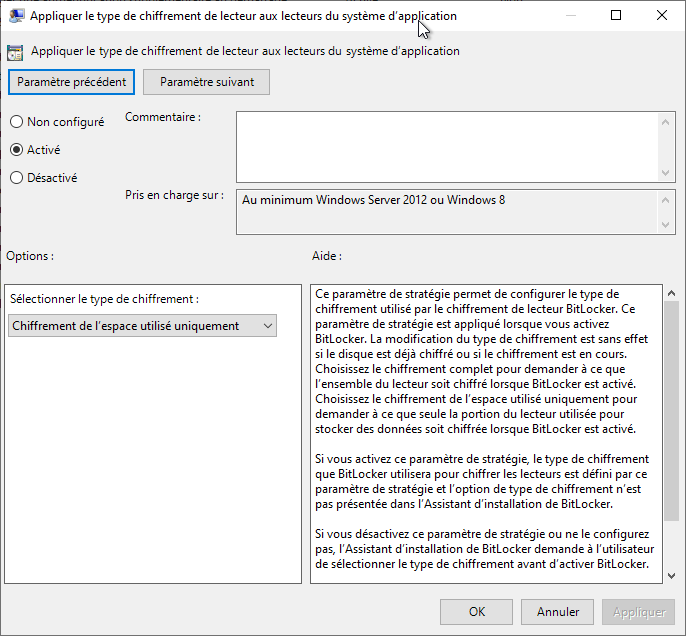This screenshot has width=686, height=636.
Task: Click the help paragraph starting 'Si vous désactivez ce paramètre'
Action: [x=484, y=549]
